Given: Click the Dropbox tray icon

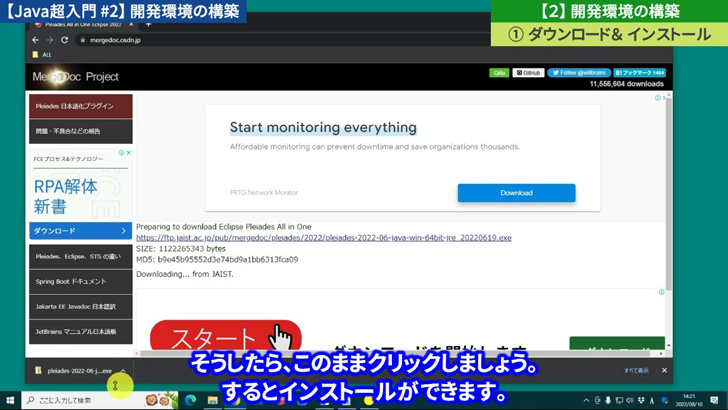Looking at the screenshot, I should tap(641, 400).
